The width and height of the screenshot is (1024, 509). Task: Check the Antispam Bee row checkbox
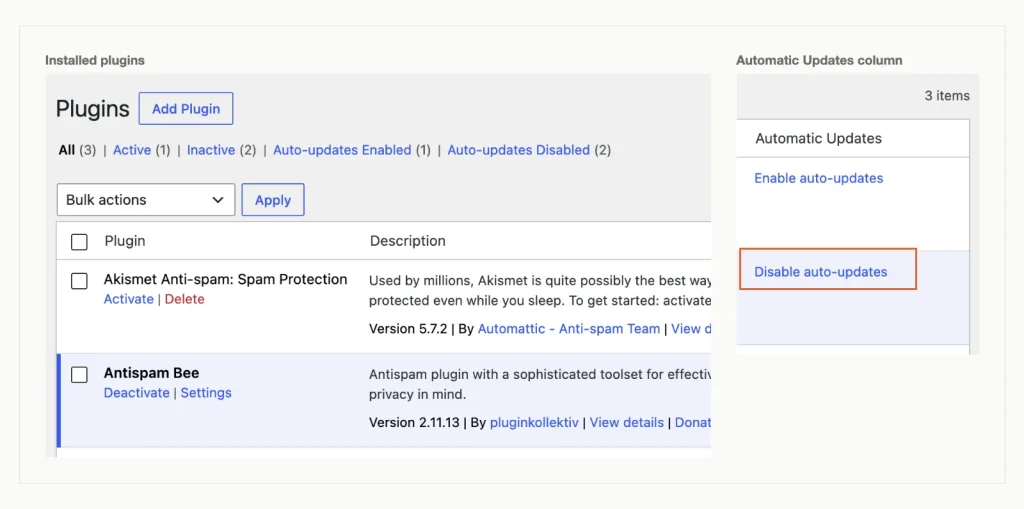tap(79, 374)
